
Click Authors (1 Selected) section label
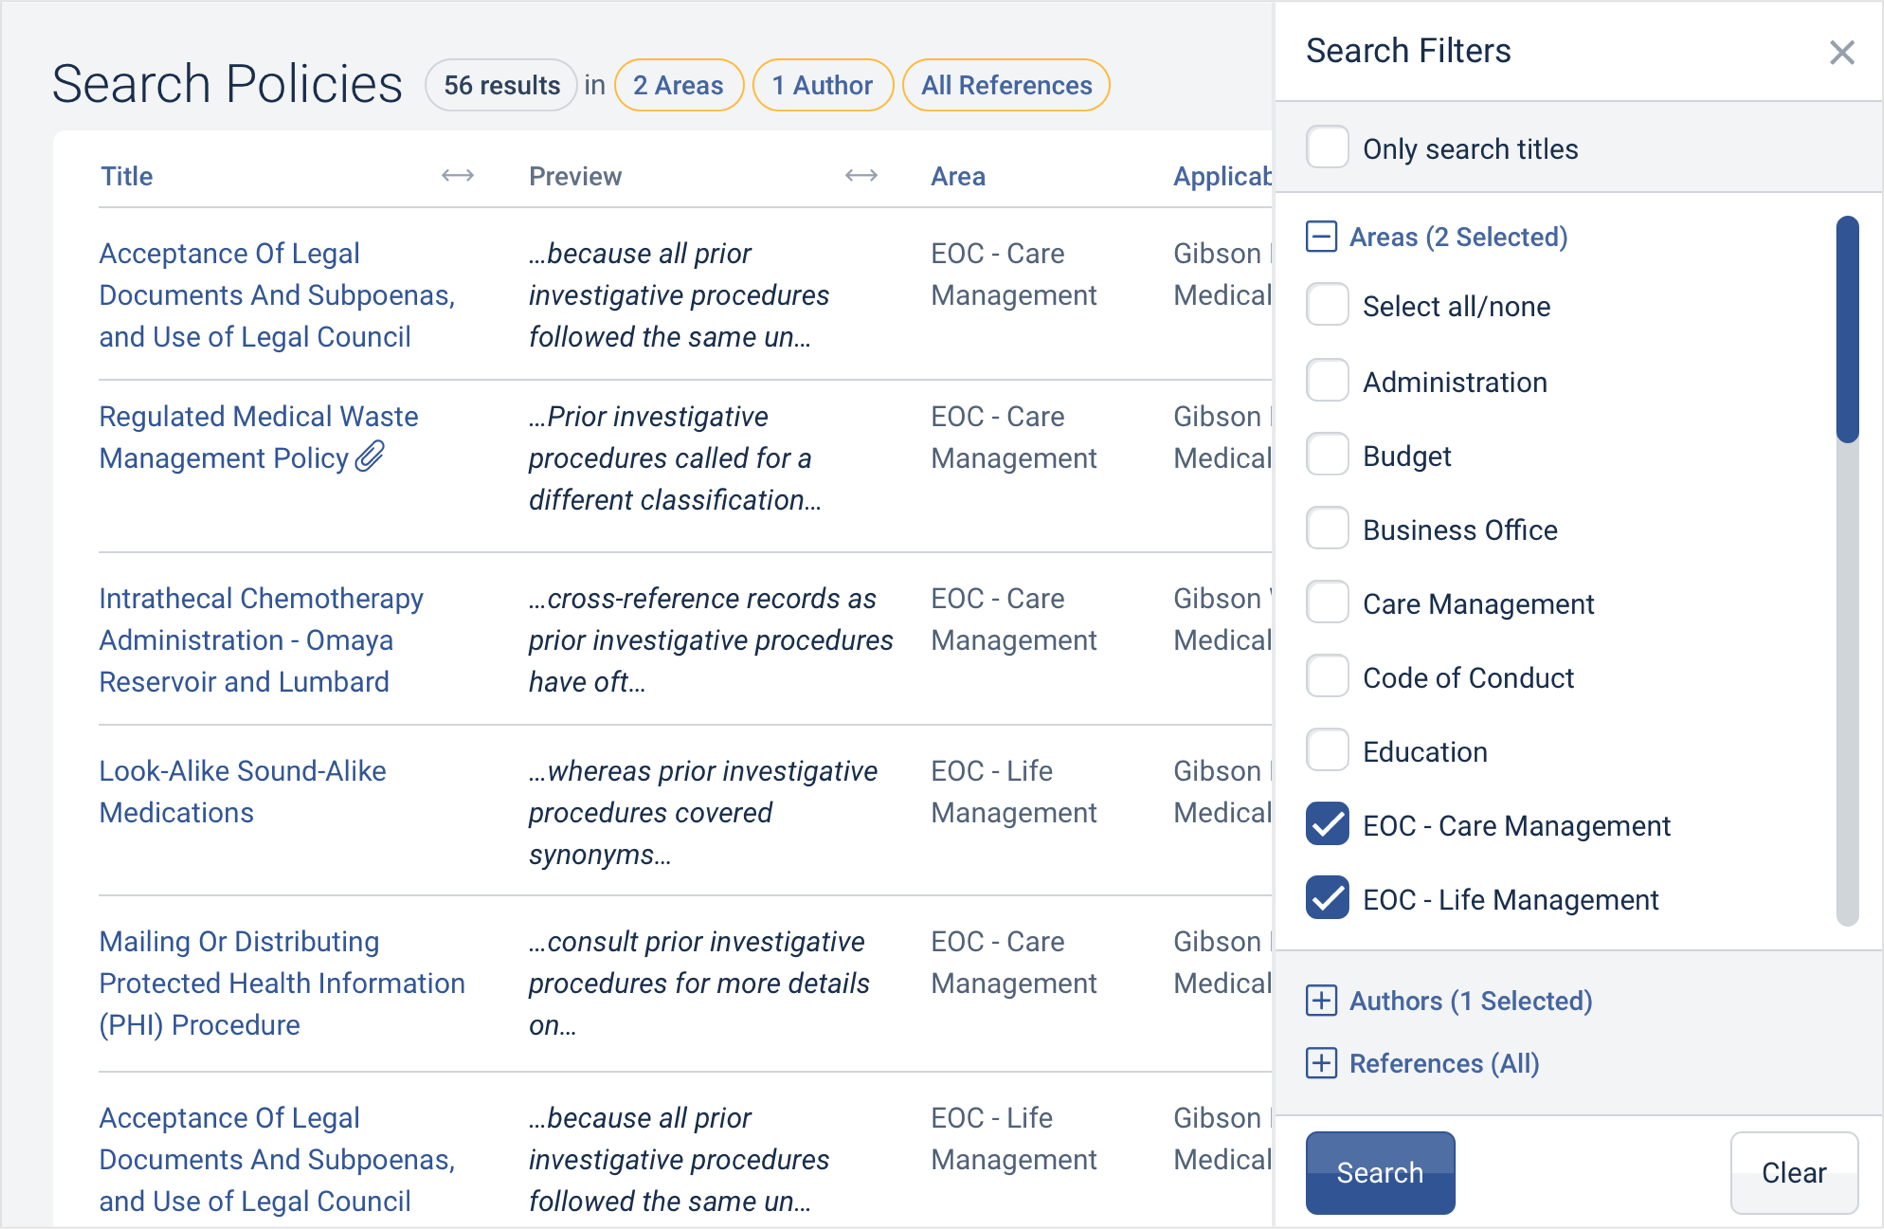[1470, 1001]
